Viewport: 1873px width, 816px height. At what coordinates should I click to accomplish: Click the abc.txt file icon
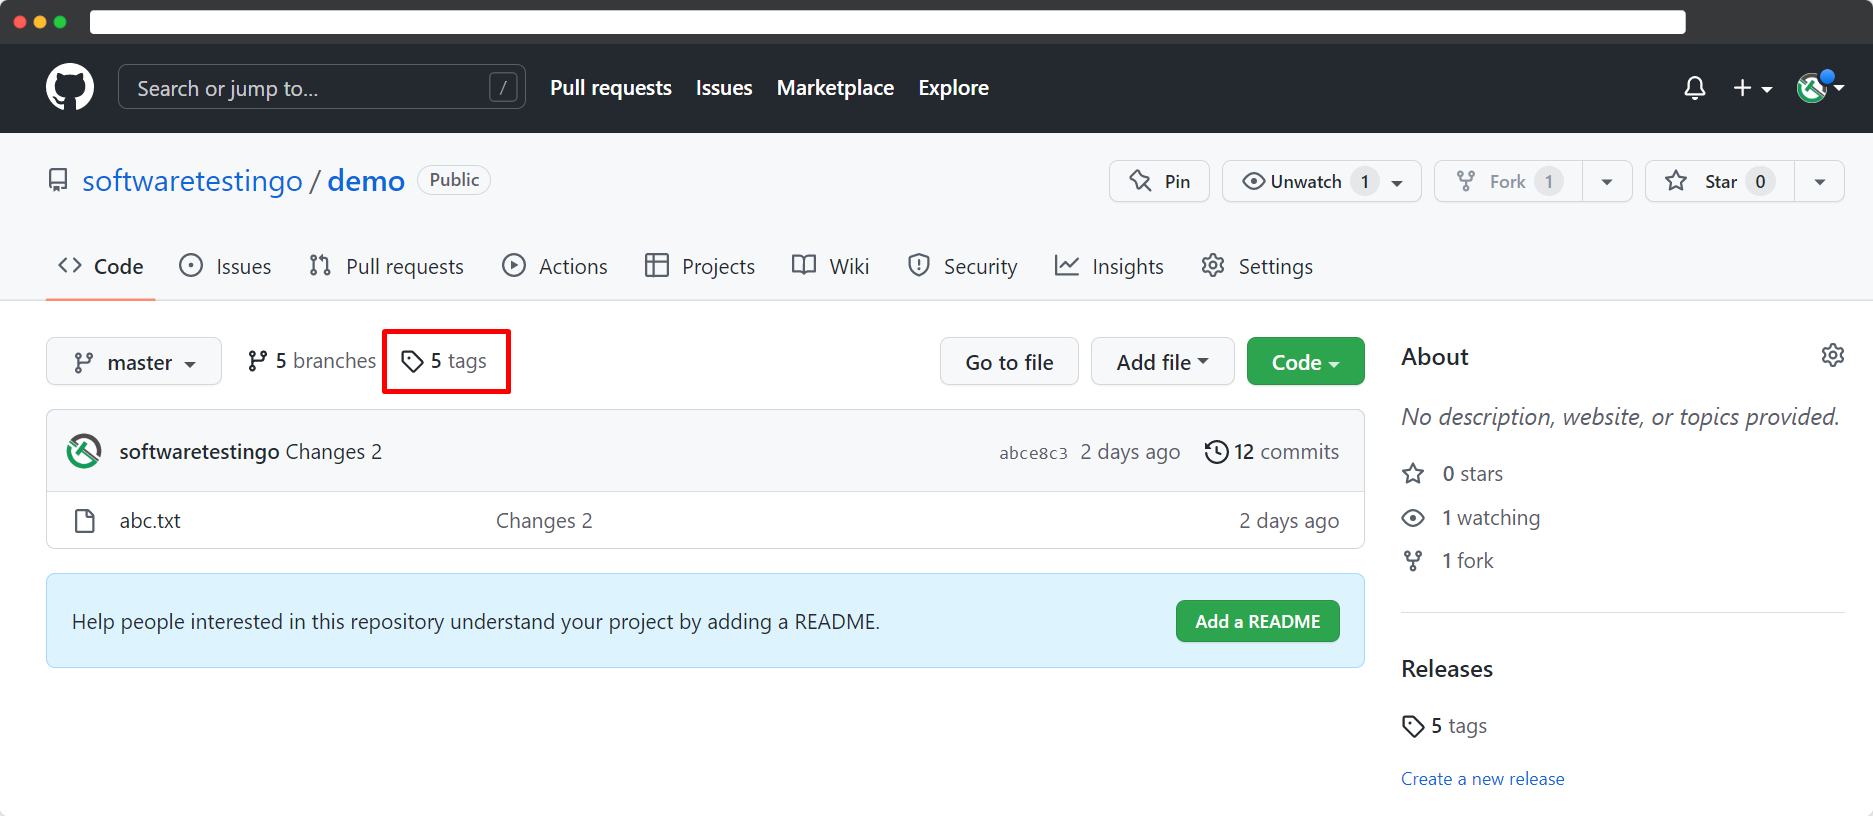click(85, 521)
